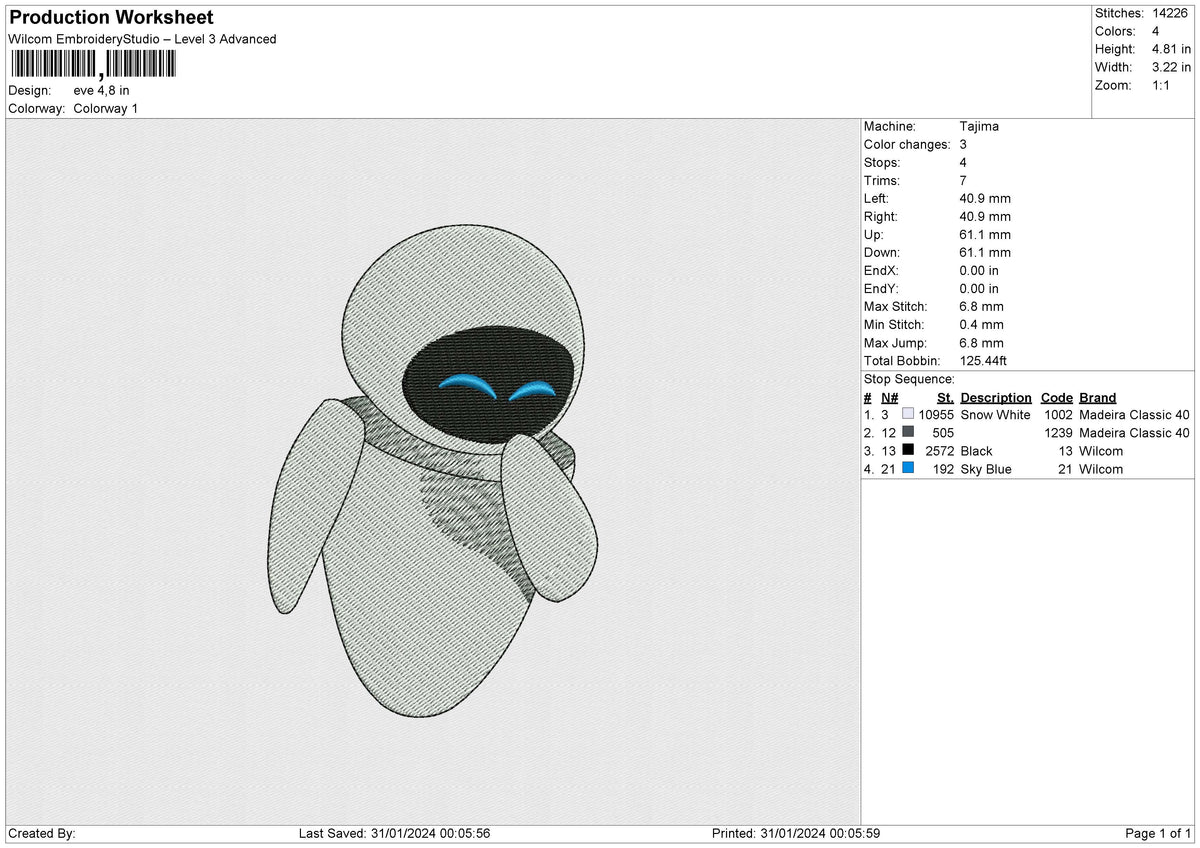
Task: Click the Height value 4.81 in
Action: coord(1172,49)
